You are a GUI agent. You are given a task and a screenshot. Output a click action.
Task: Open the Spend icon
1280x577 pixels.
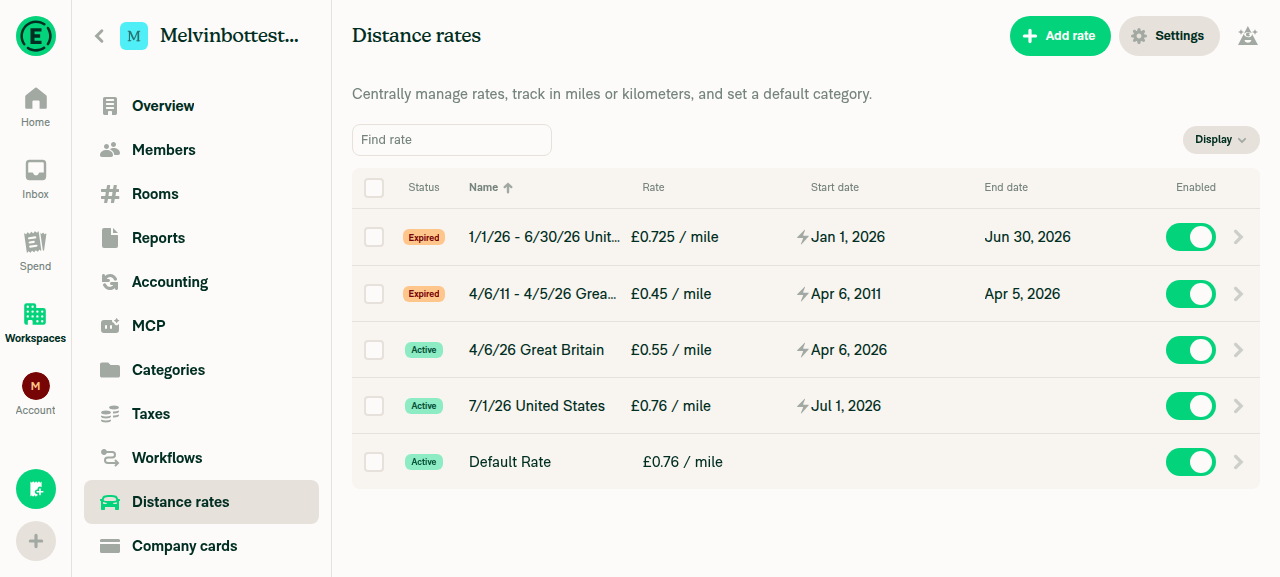[36, 242]
